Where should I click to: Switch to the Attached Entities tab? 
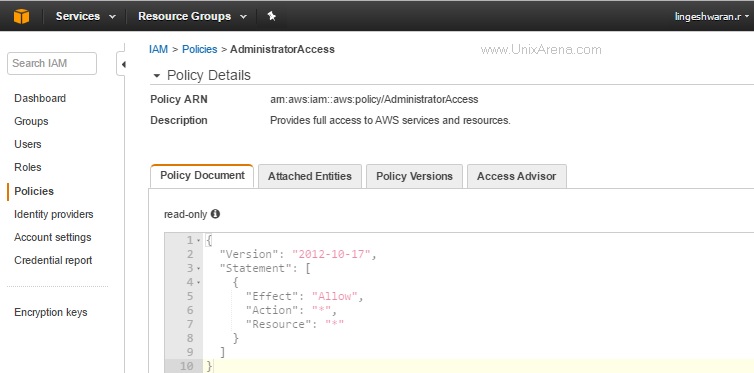coord(310,176)
